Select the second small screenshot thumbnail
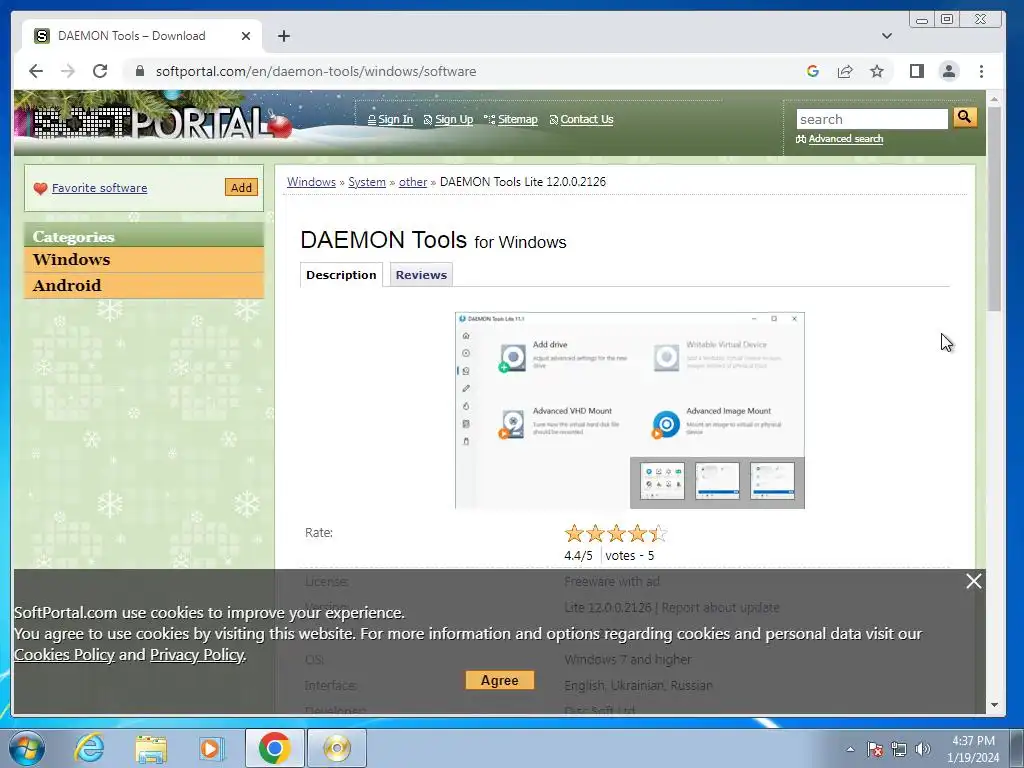The image size is (1024, 768). (717, 481)
